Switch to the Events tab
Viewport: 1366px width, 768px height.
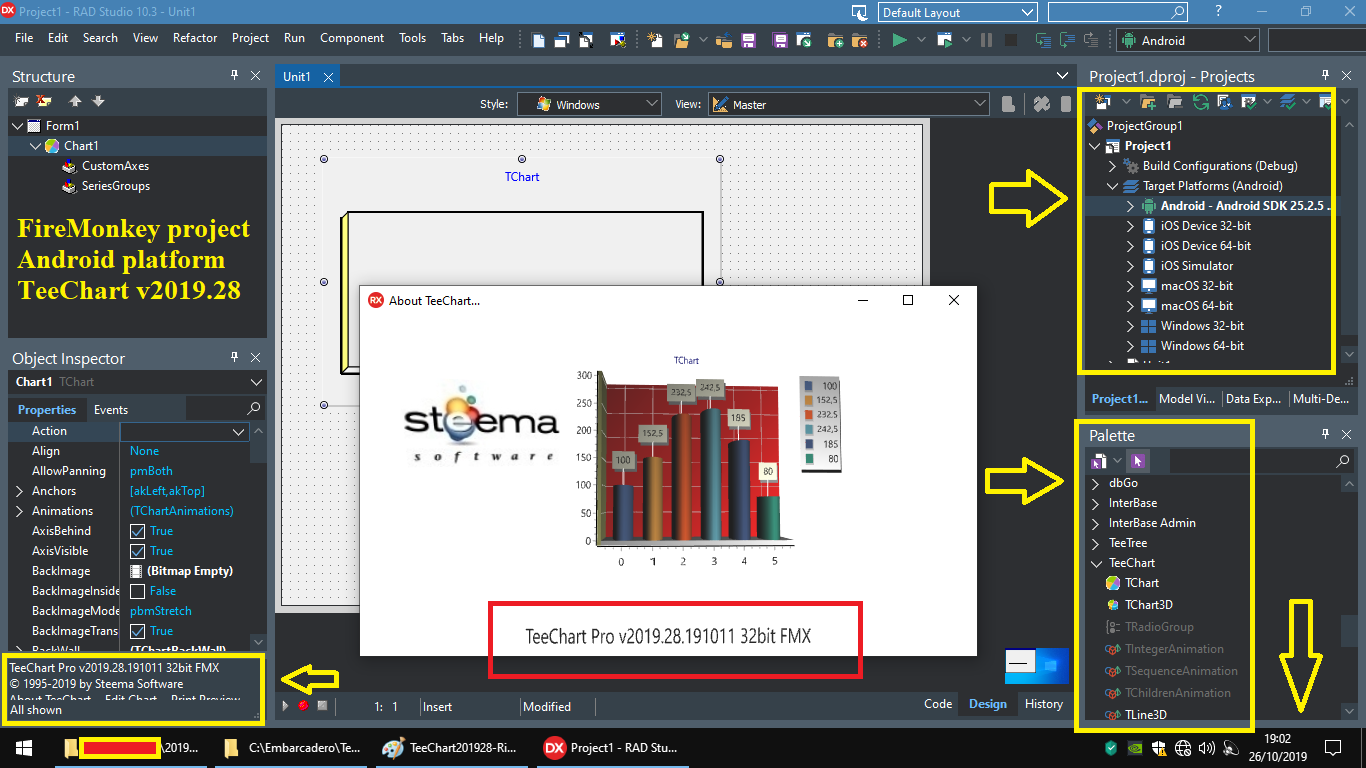111,409
